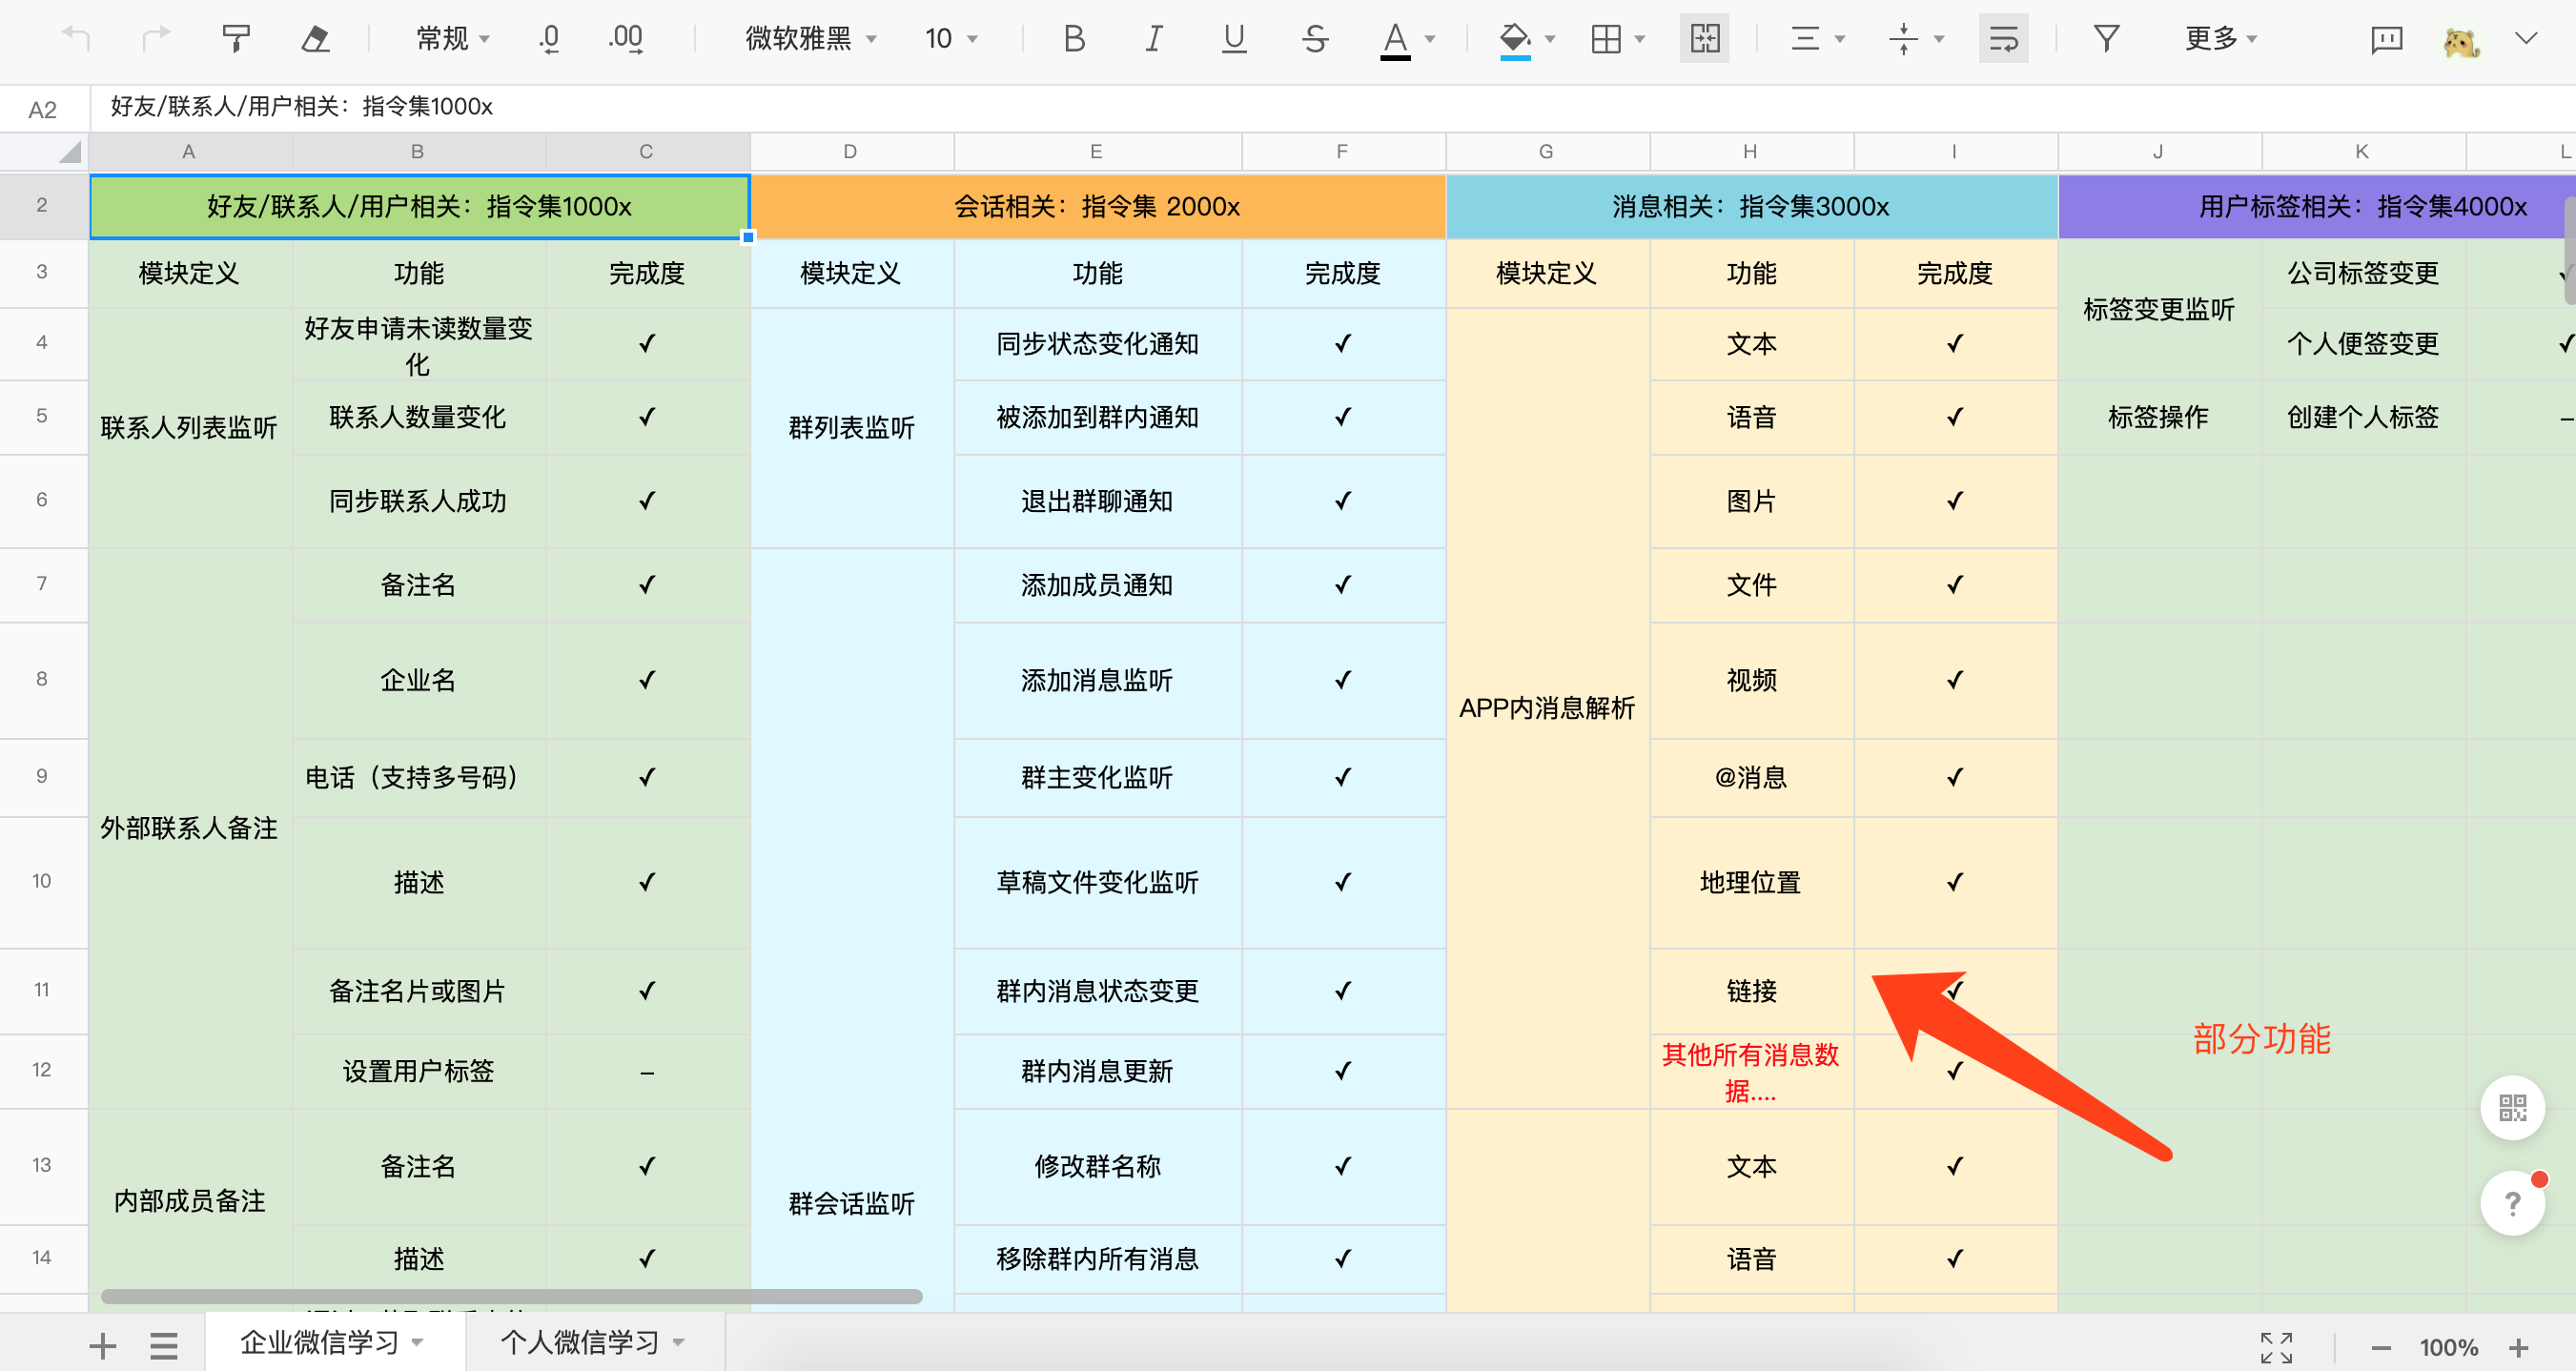Image resolution: width=2576 pixels, height=1371 pixels.
Task: Select column D header
Action: (851, 152)
